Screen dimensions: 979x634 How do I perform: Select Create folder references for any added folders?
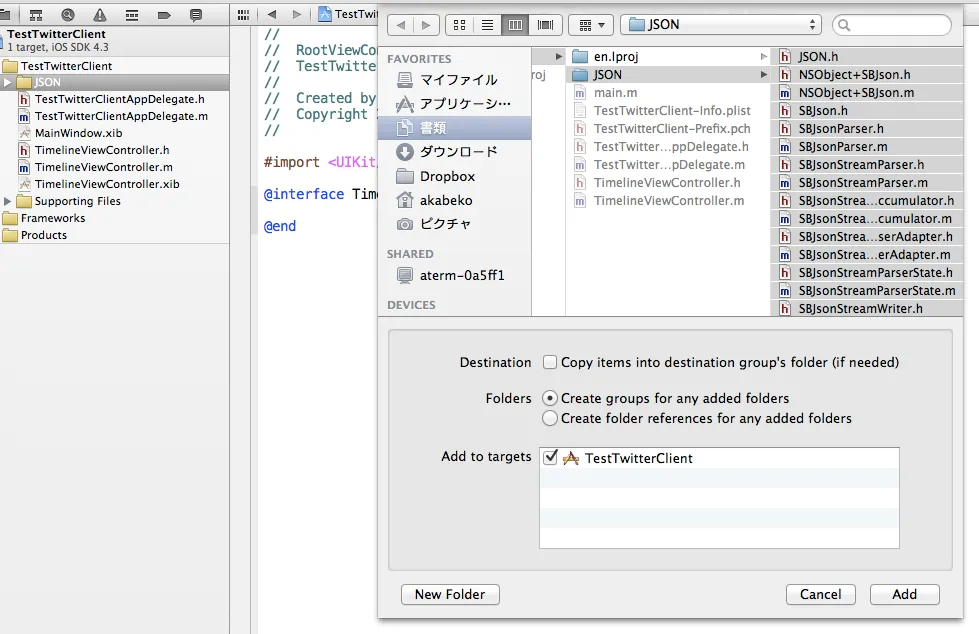(x=550, y=418)
